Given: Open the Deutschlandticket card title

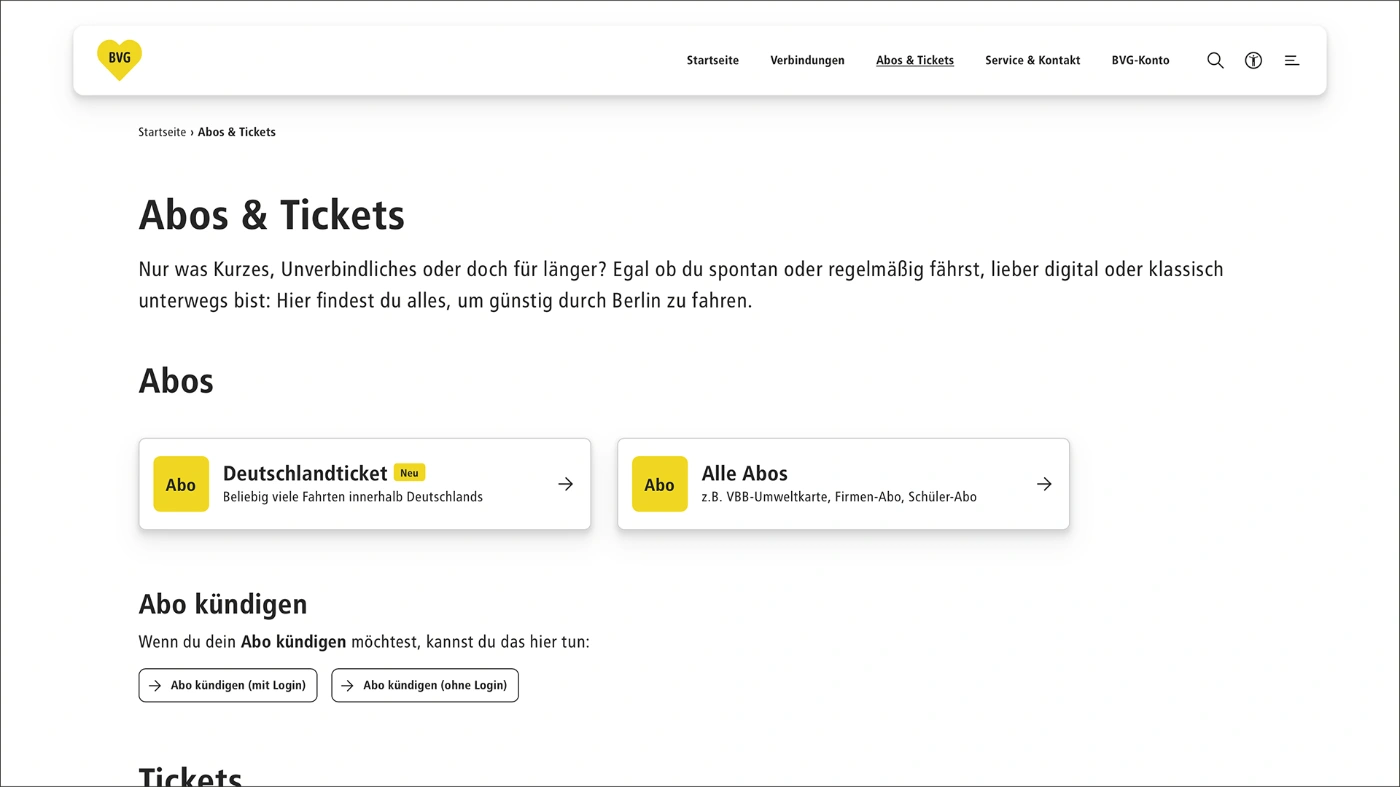Looking at the screenshot, I should pyautogui.click(x=305, y=473).
